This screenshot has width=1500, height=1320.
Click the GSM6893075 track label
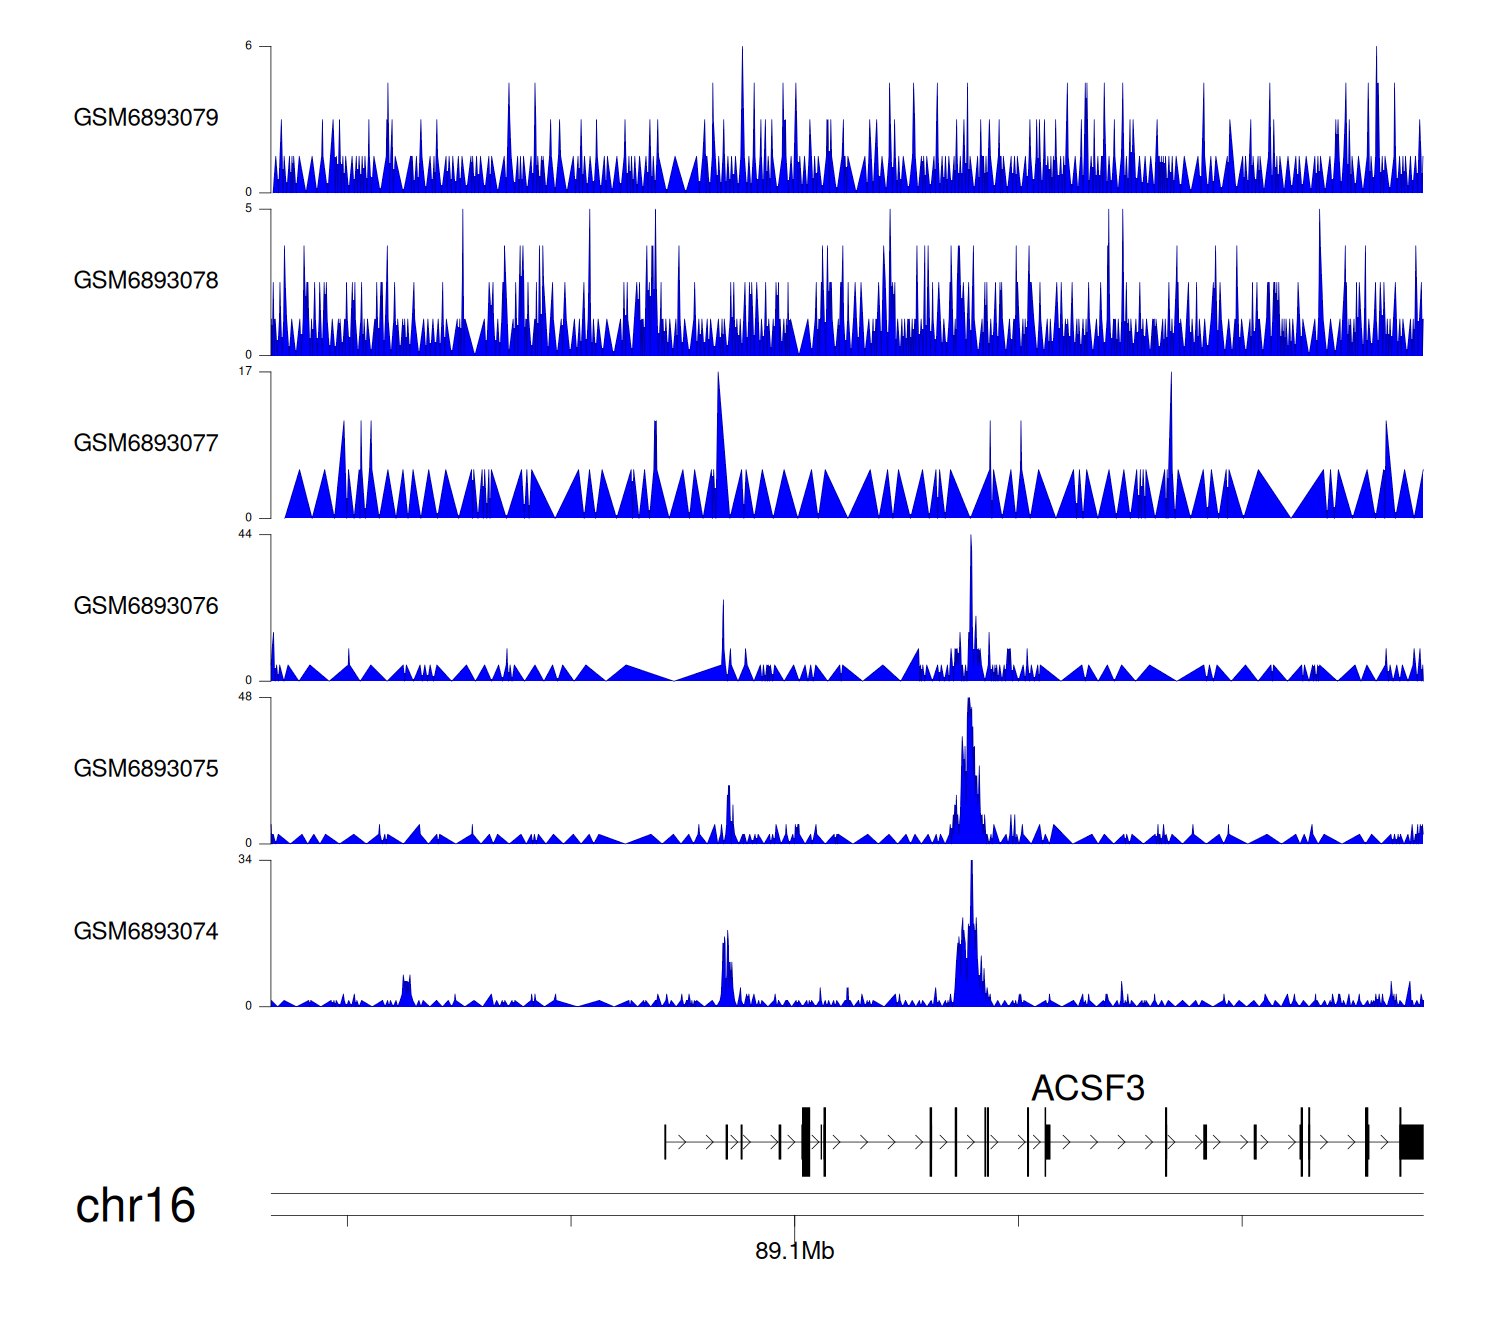click(146, 769)
